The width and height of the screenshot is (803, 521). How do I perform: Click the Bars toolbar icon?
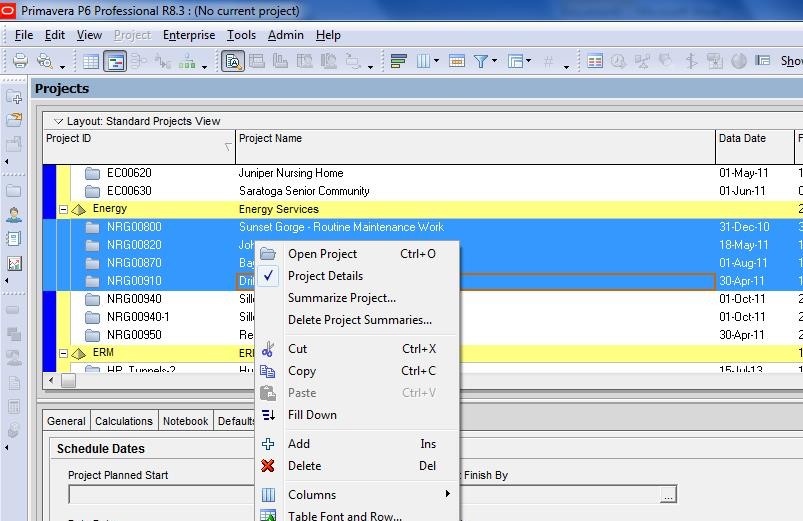pos(398,61)
